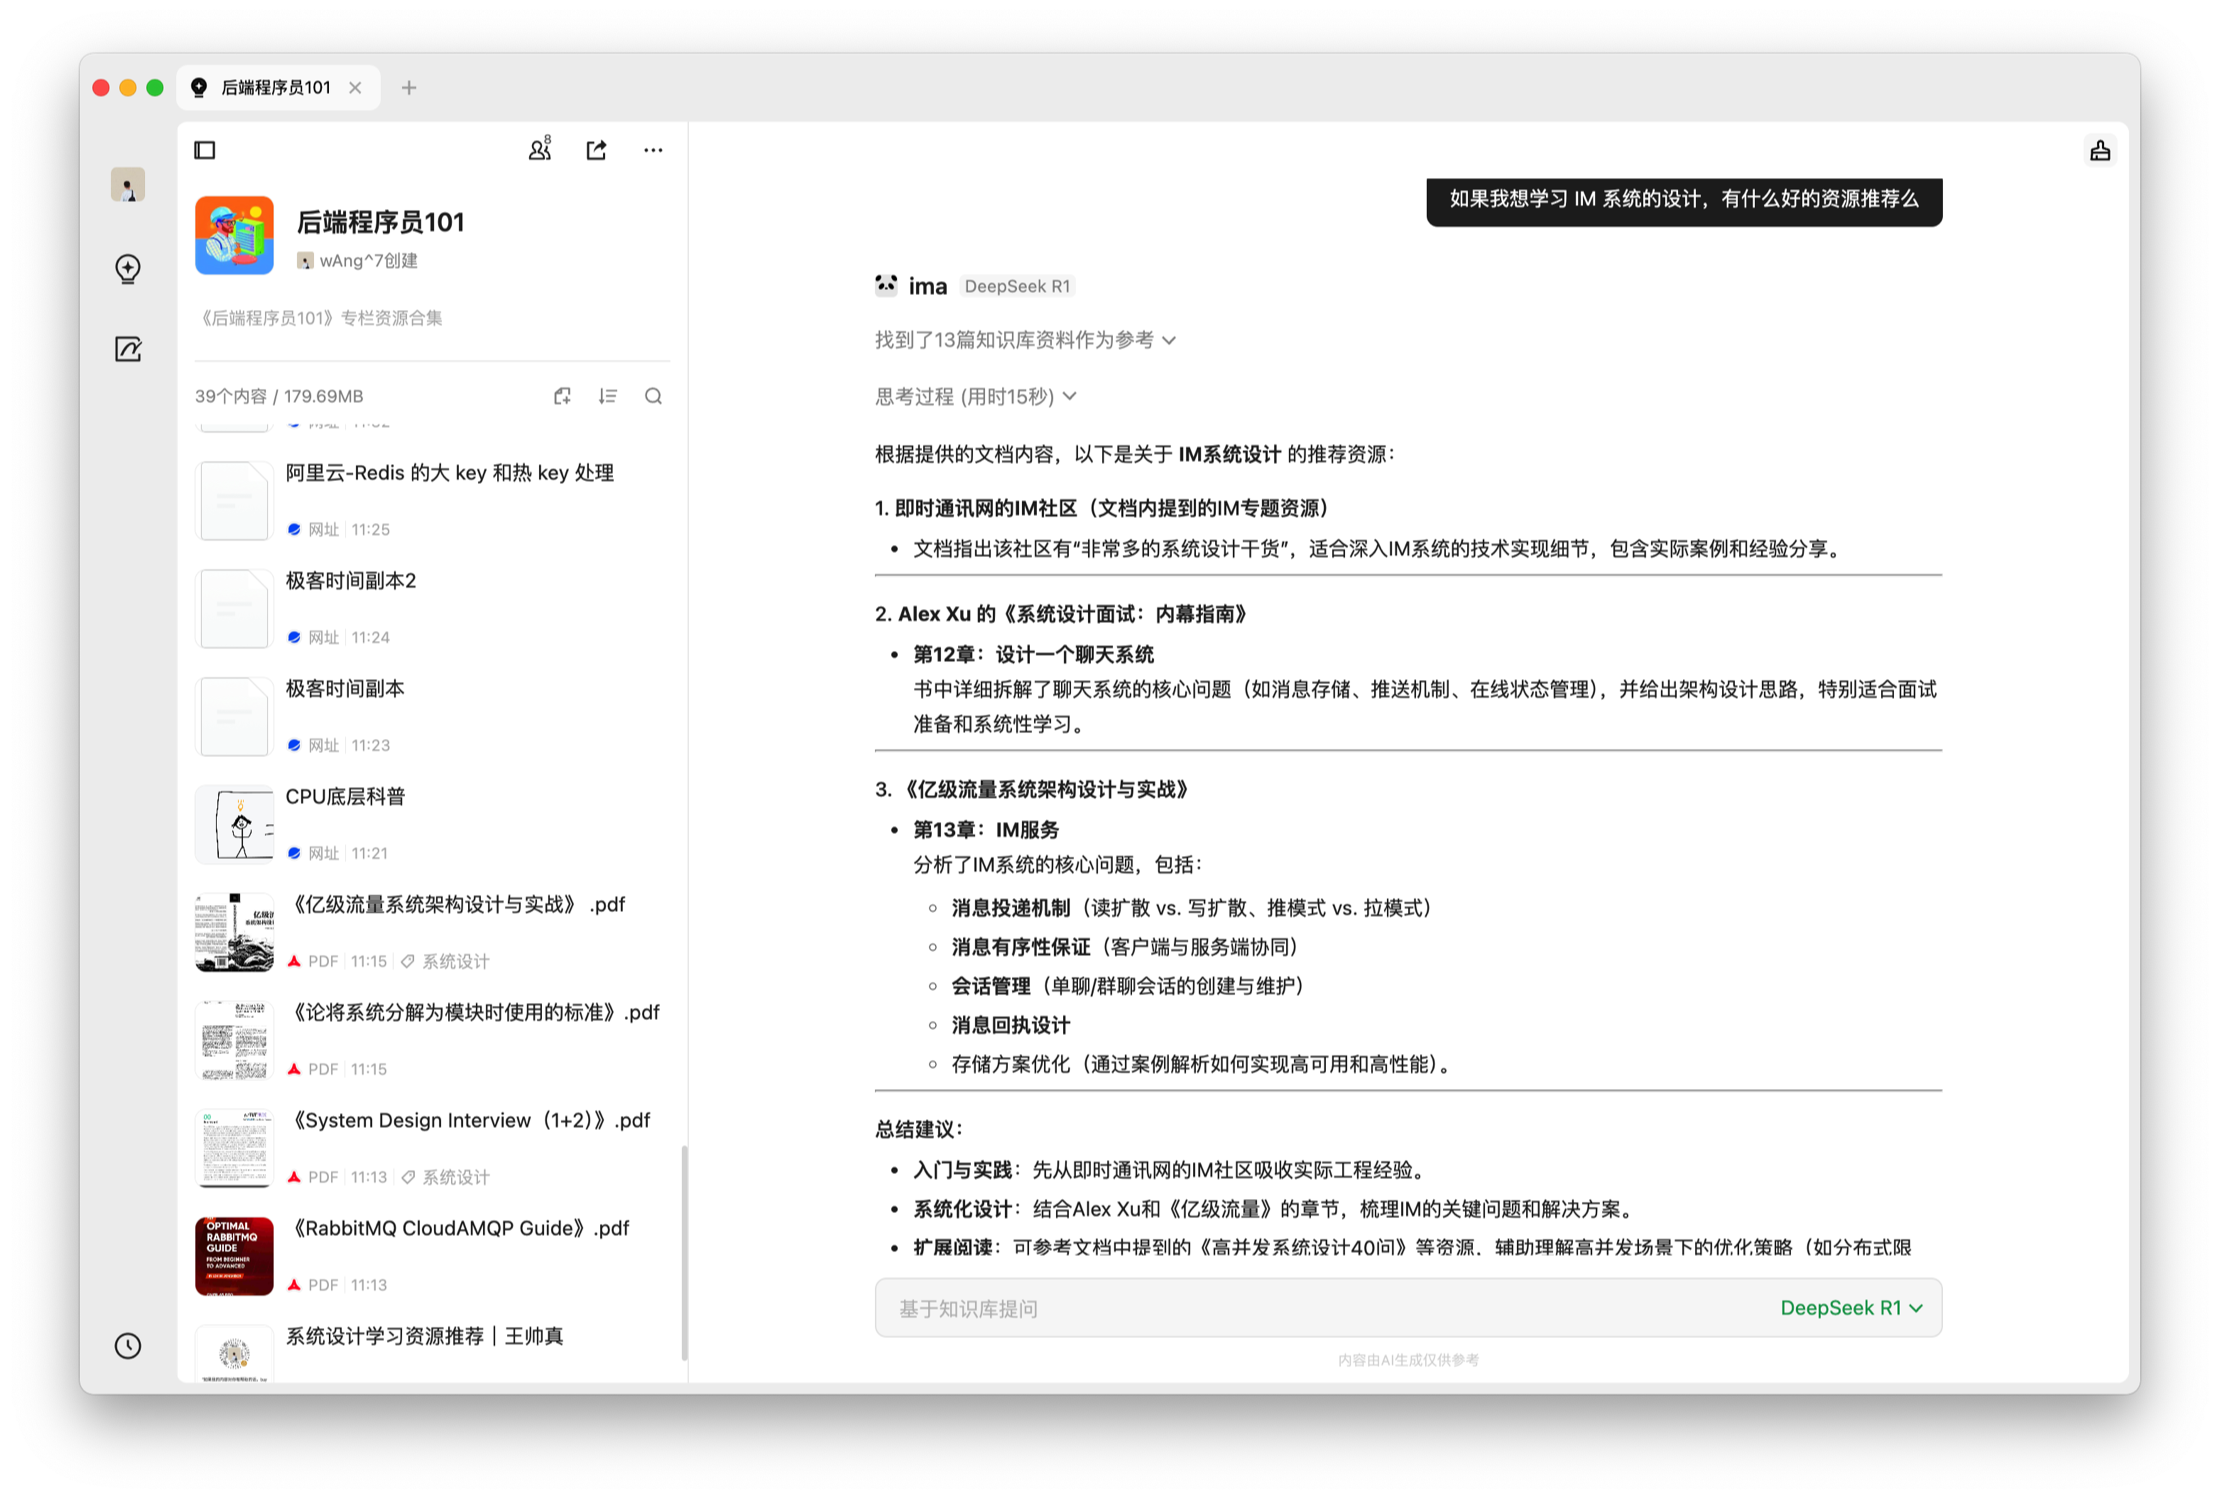Expand the thinking process section
The image size is (2220, 1499).
[x=976, y=396]
